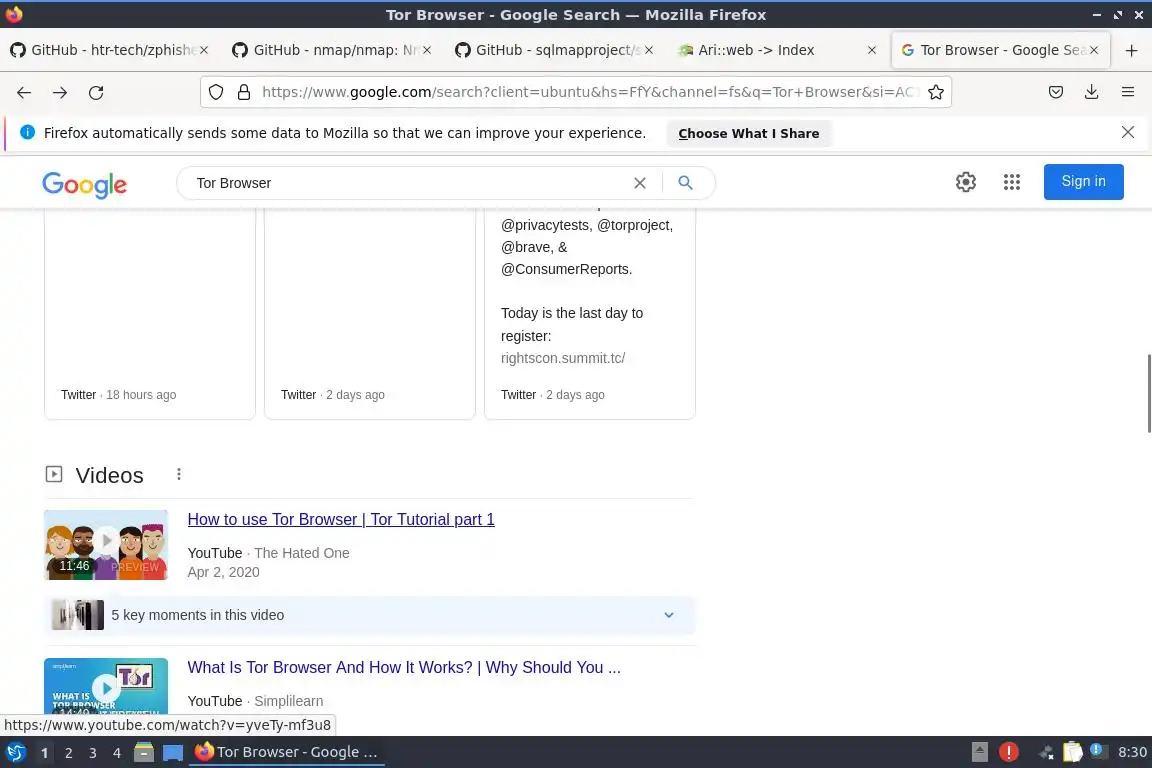Open What Is Tor Browser video link
The image size is (1152, 768).
pos(403,667)
